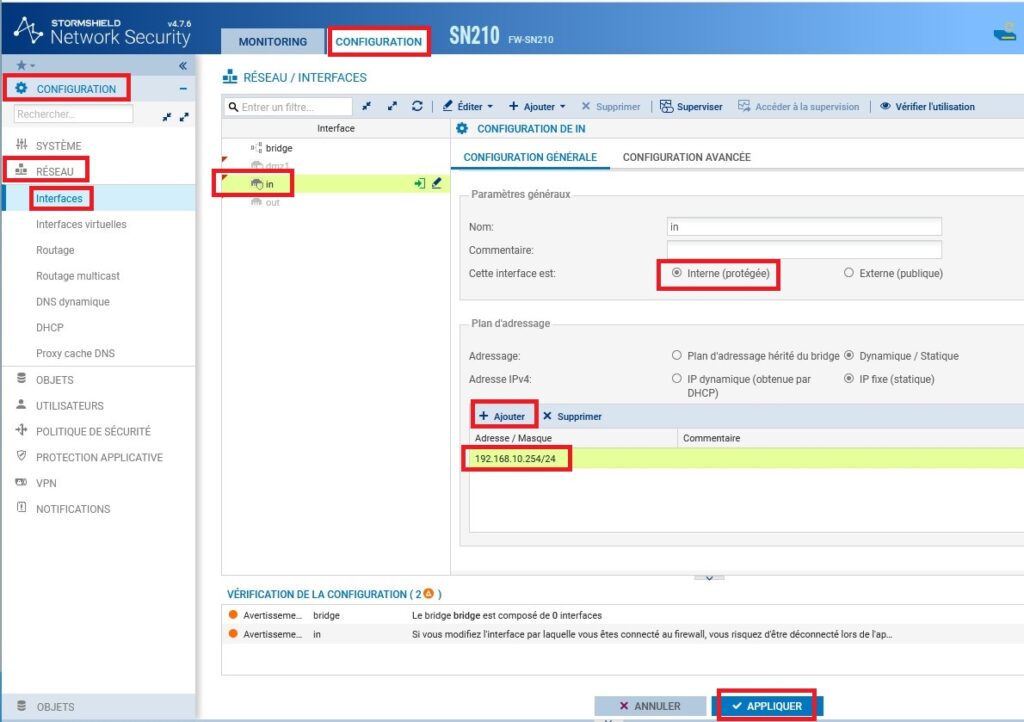The width and height of the screenshot is (1024, 722).
Task: Click the ANNULER button
Action: point(650,706)
